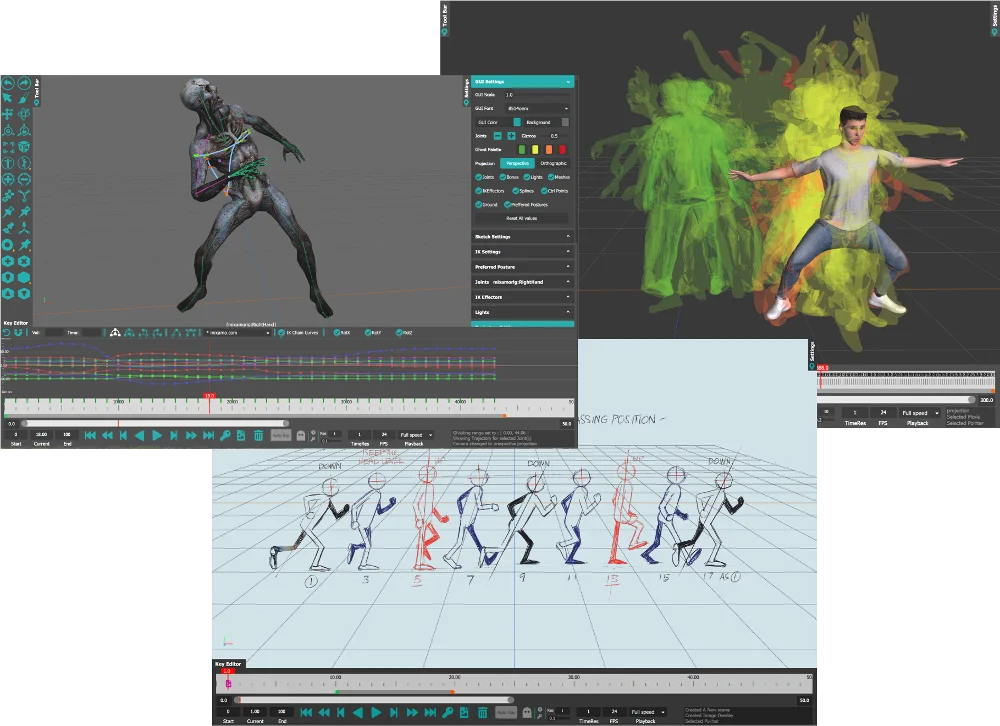Click the GUI Scale input field
The height and width of the screenshot is (726, 1000).
pyautogui.click(x=536, y=95)
